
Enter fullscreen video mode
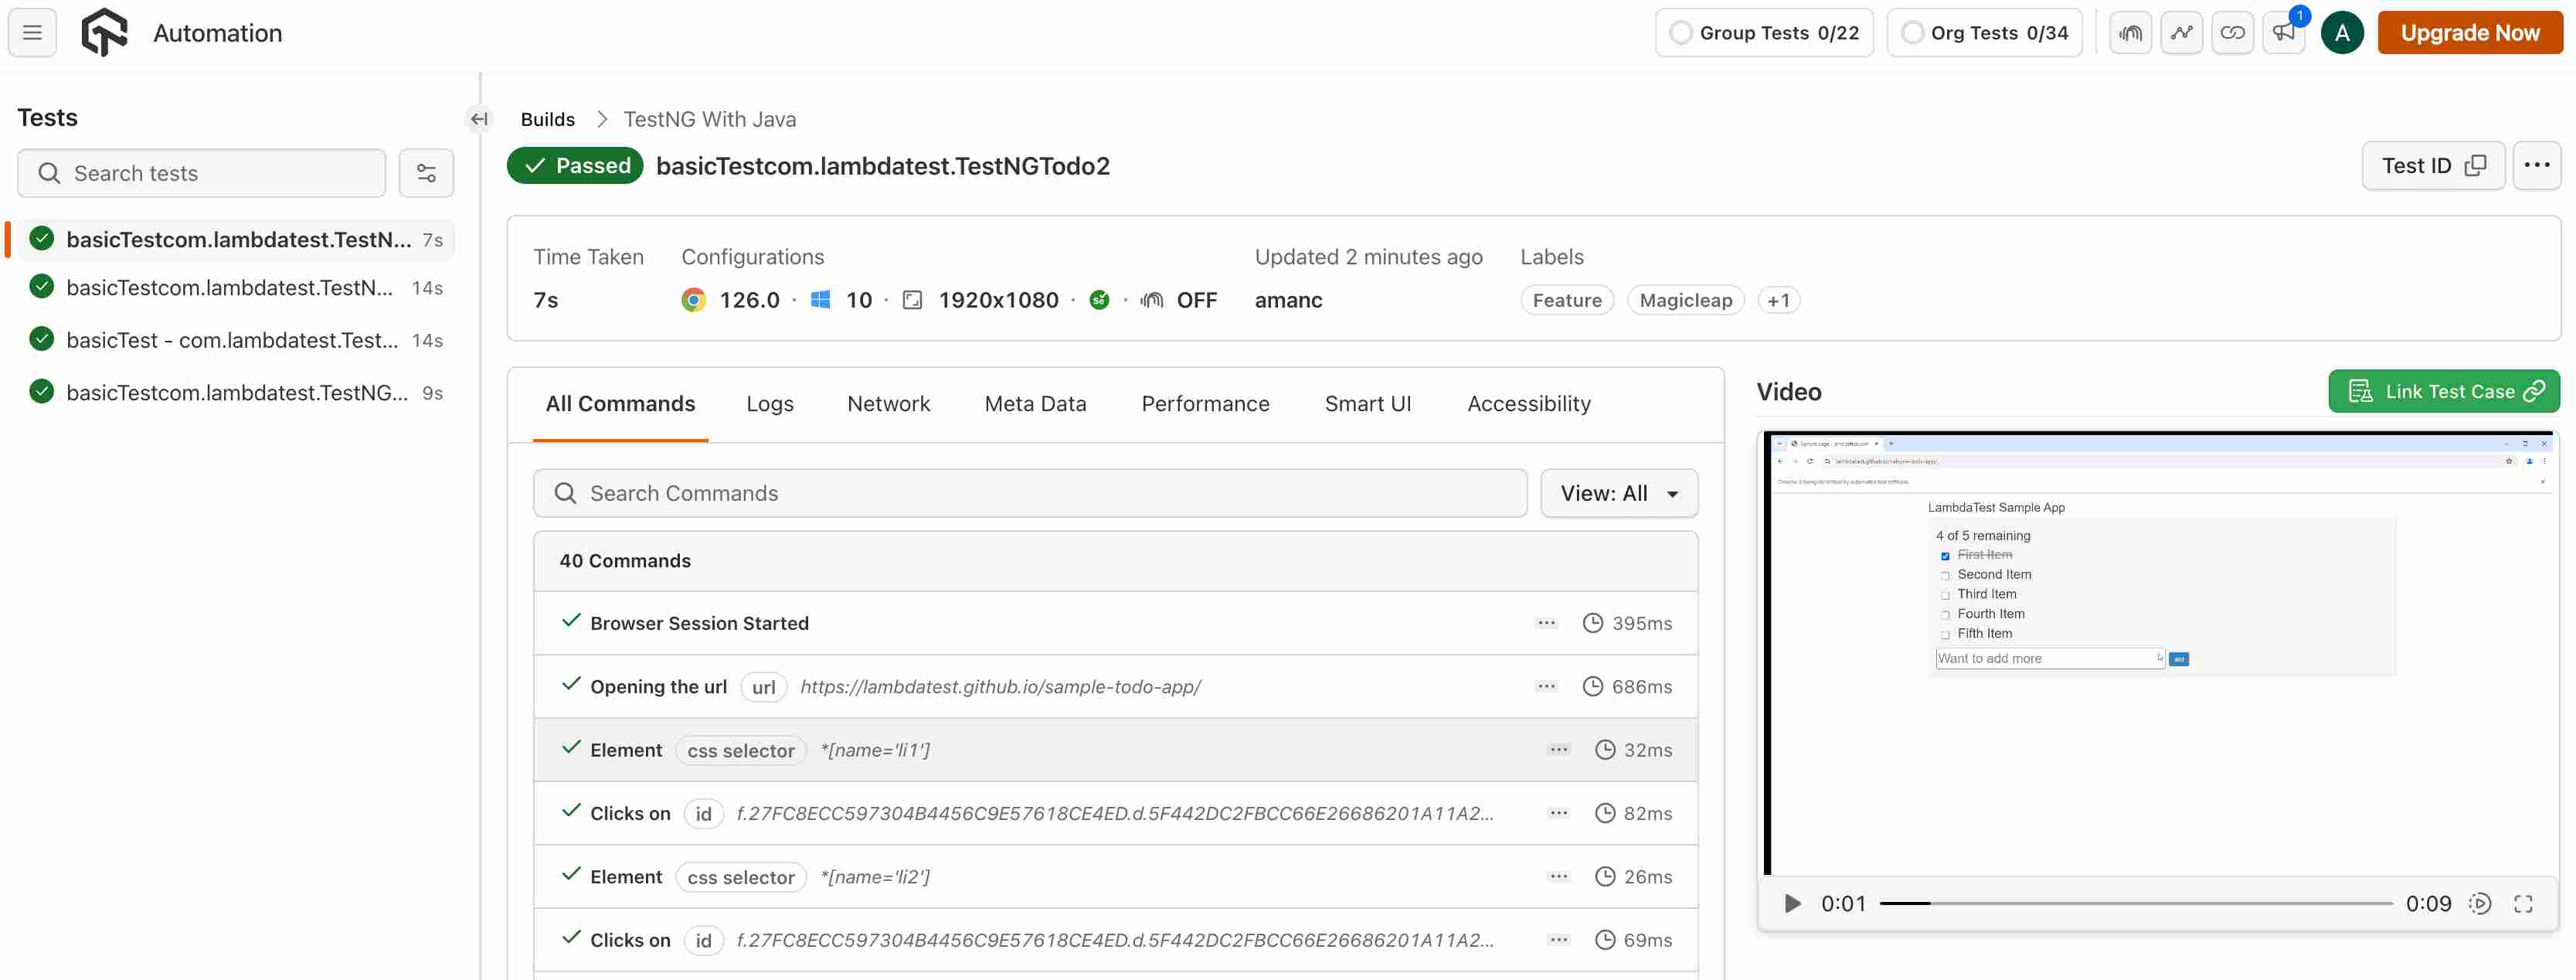click(x=2522, y=903)
